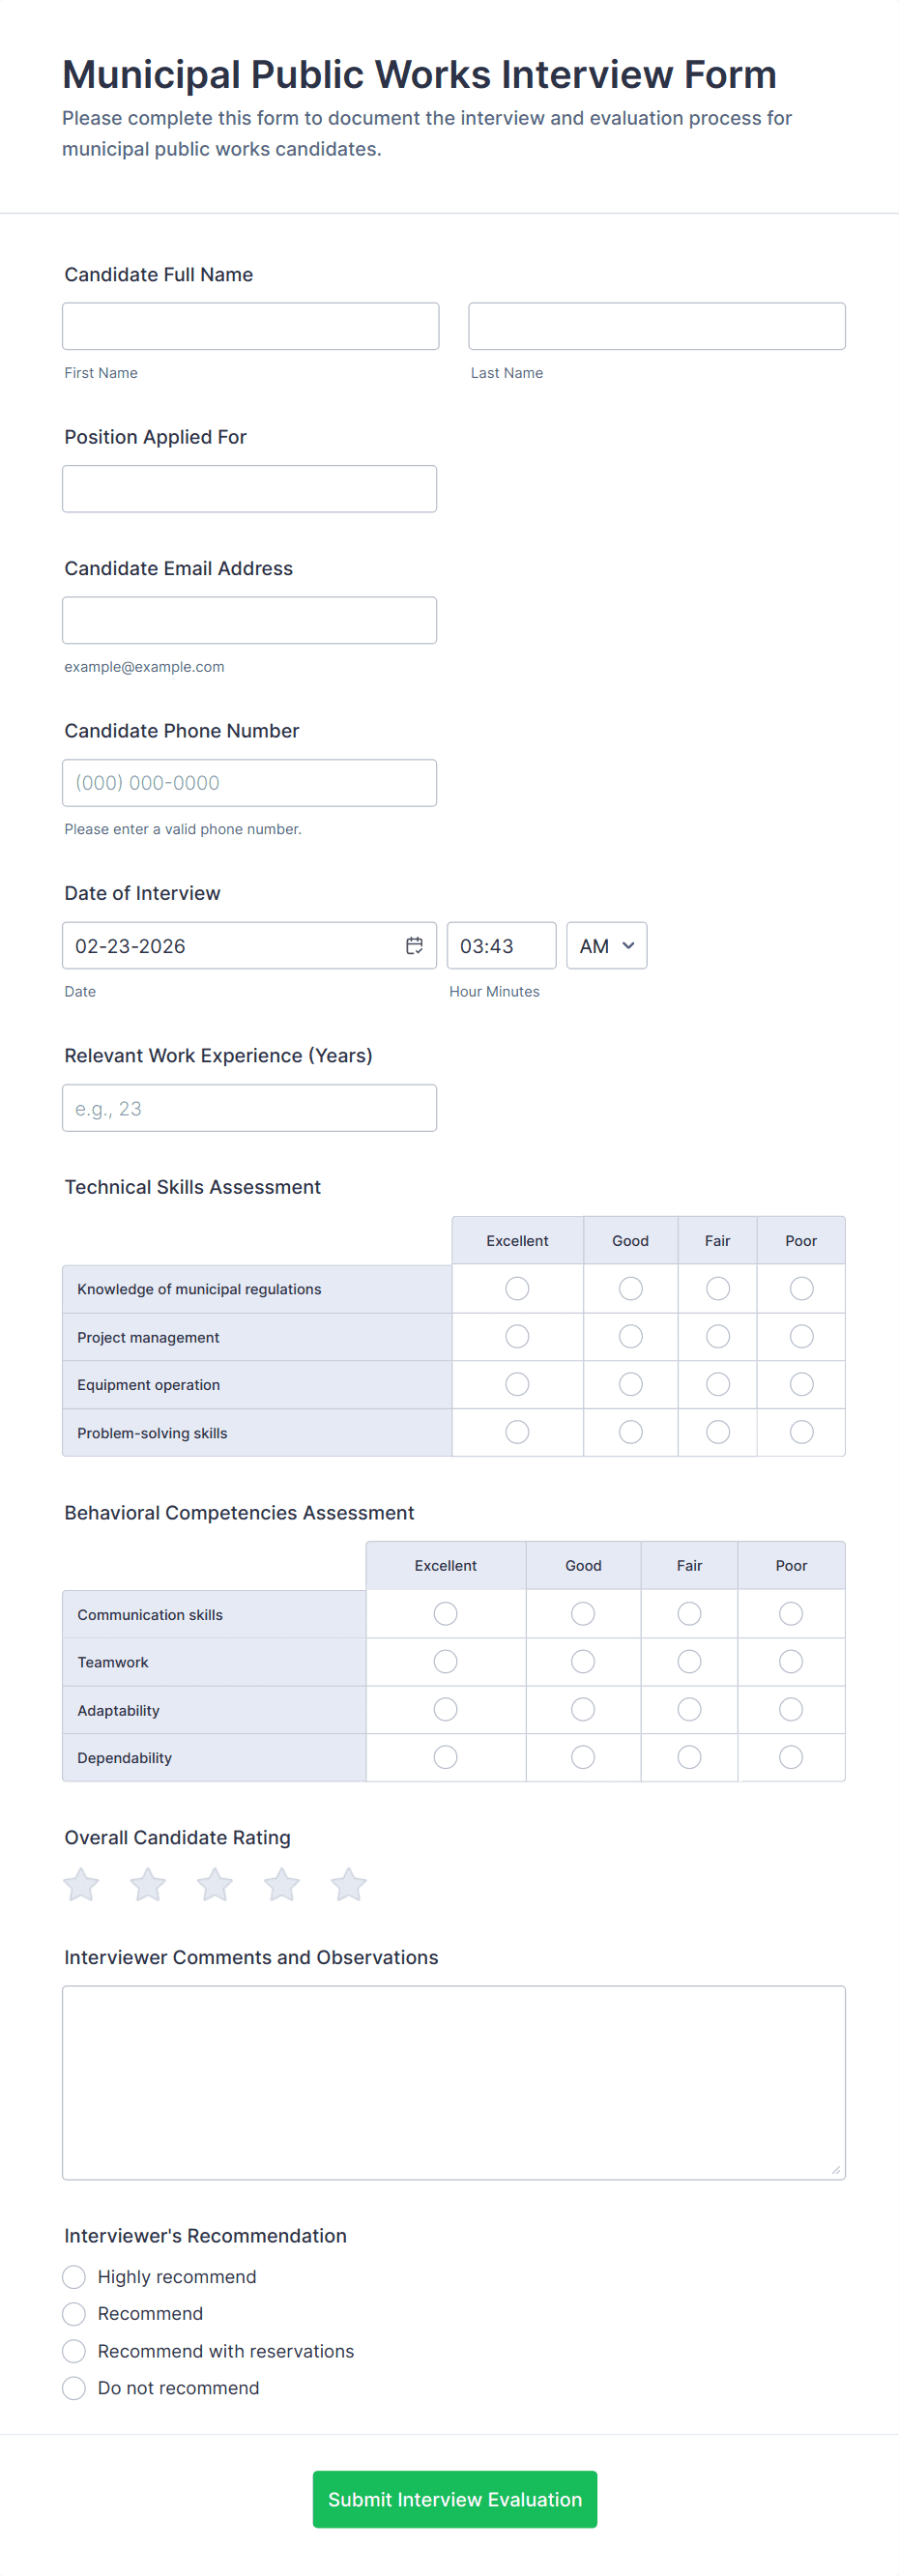The height and width of the screenshot is (2576, 899).
Task: Give a three-star overall rating
Action: coord(215,1884)
